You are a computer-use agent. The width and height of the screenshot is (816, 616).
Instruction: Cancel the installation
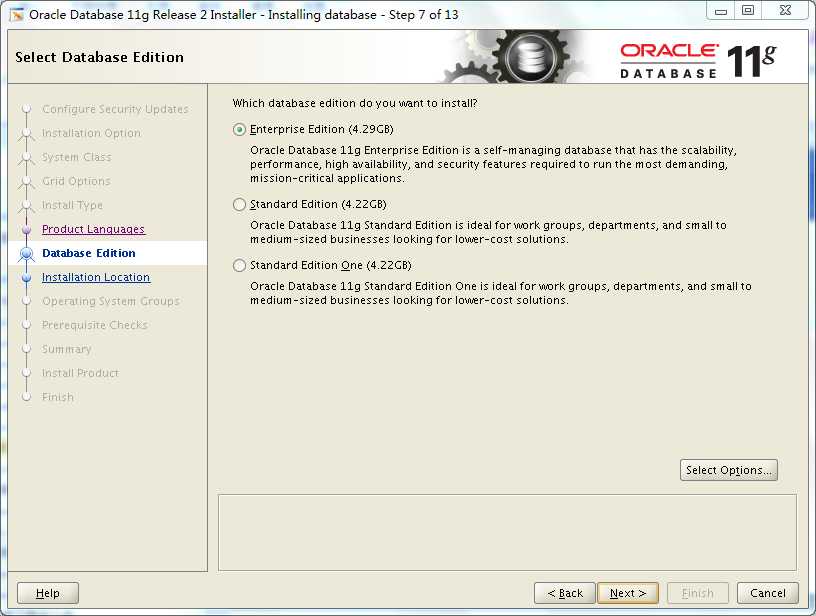768,593
